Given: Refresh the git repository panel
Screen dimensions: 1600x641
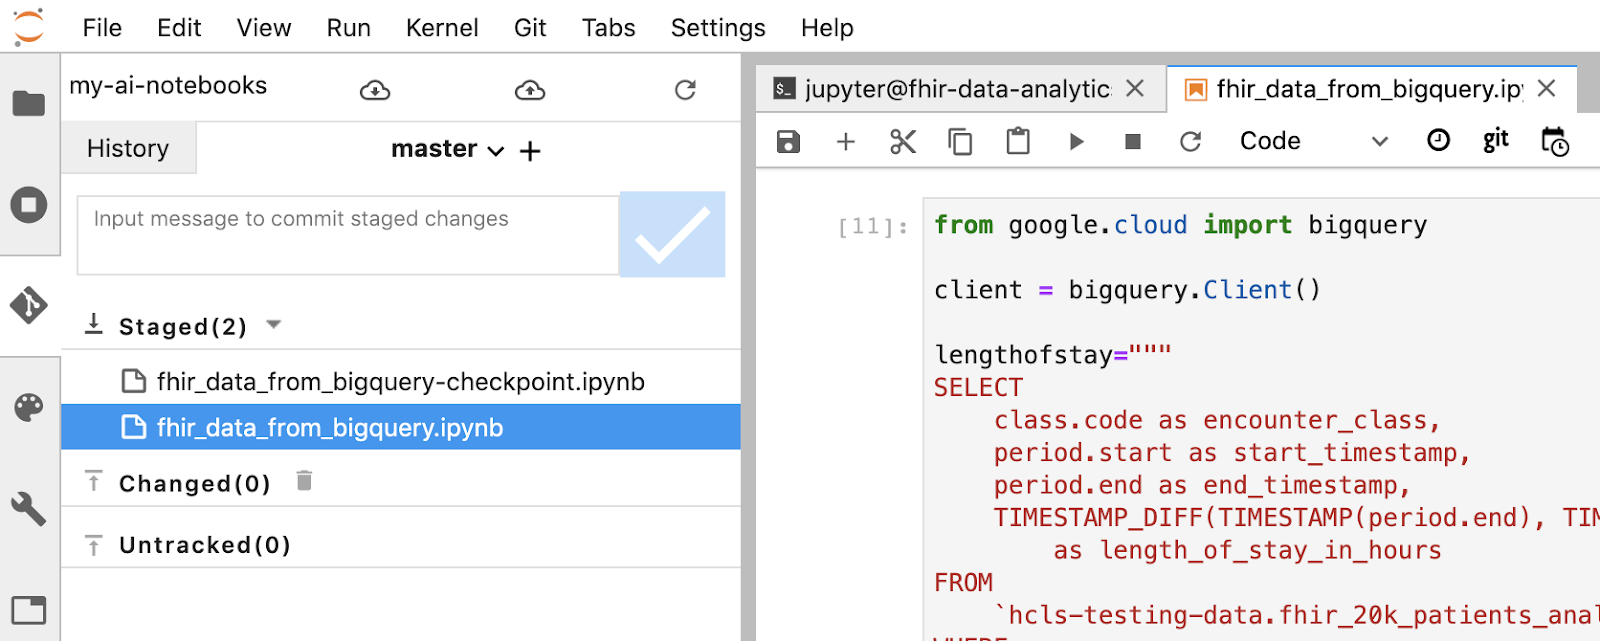Looking at the screenshot, I should [x=685, y=91].
